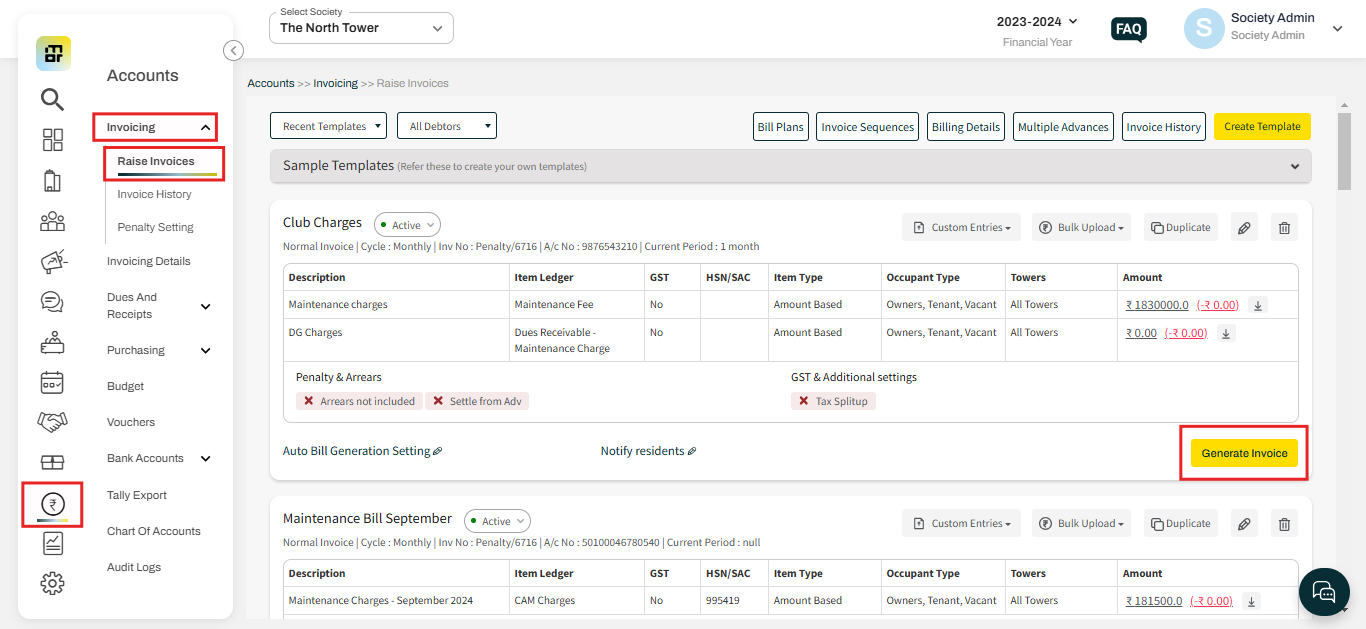This screenshot has width=1366, height=629.
Task: Select the search magnifier icon in sidebar
Action: coord(53,99)
